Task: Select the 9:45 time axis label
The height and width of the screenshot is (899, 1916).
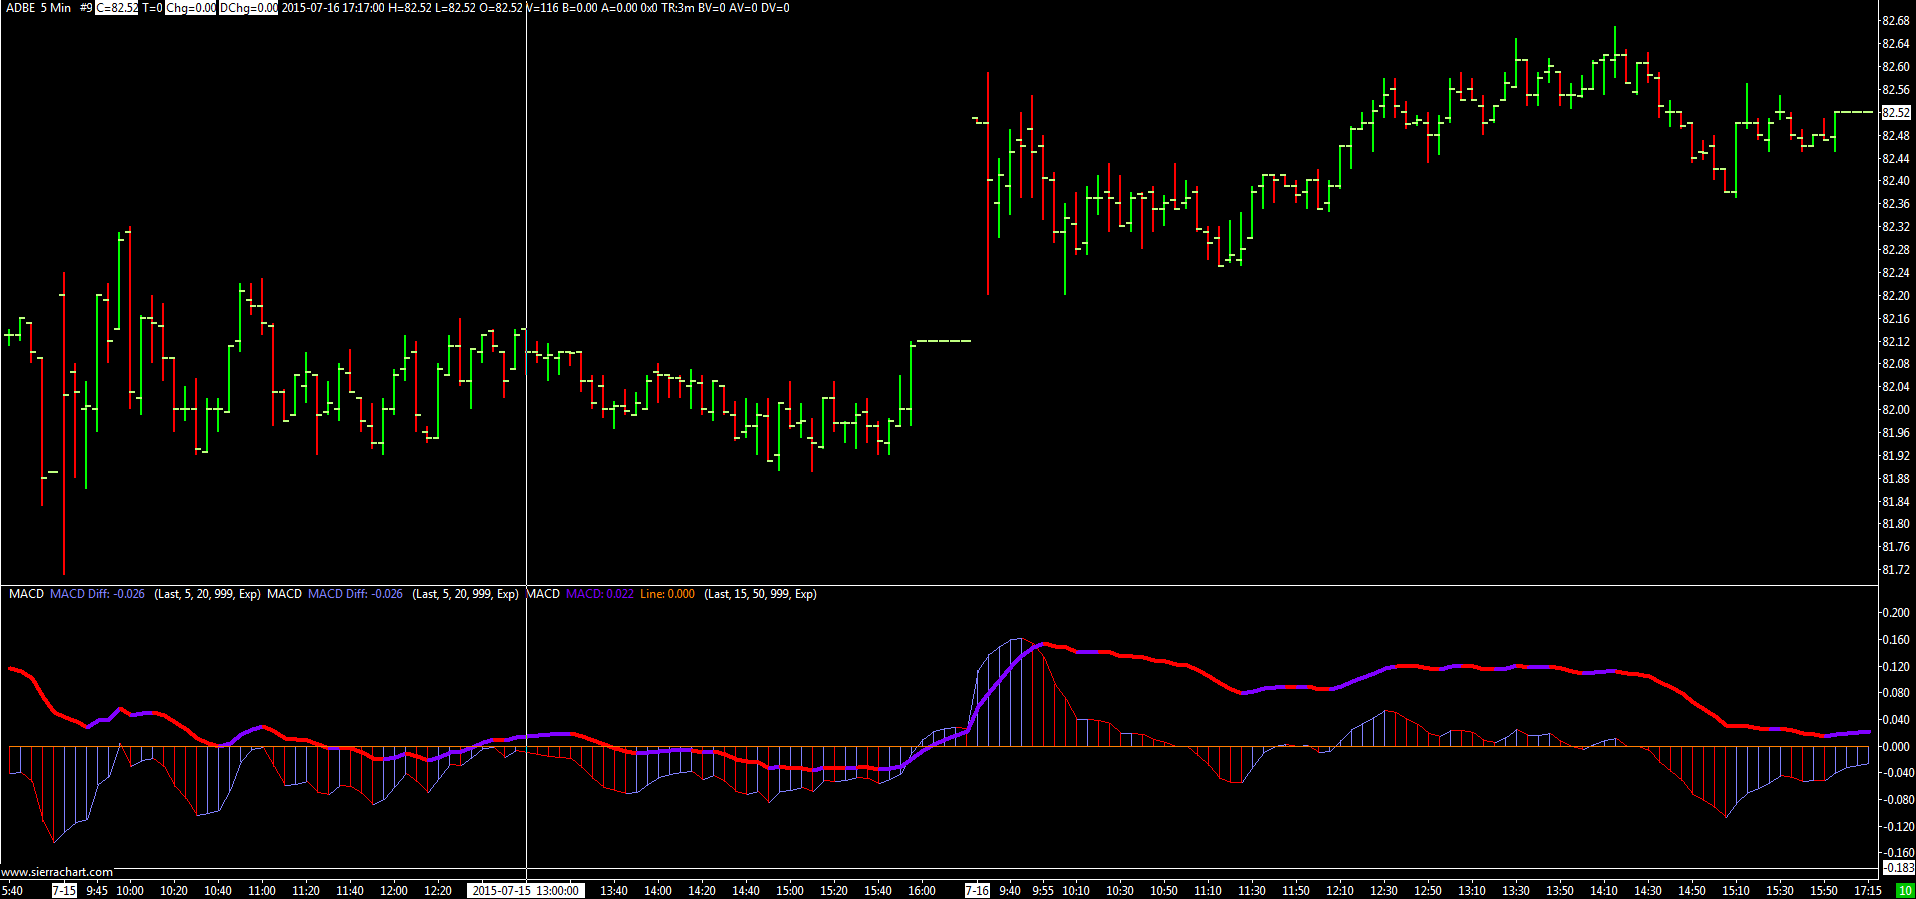Action: tap(97, 891)
